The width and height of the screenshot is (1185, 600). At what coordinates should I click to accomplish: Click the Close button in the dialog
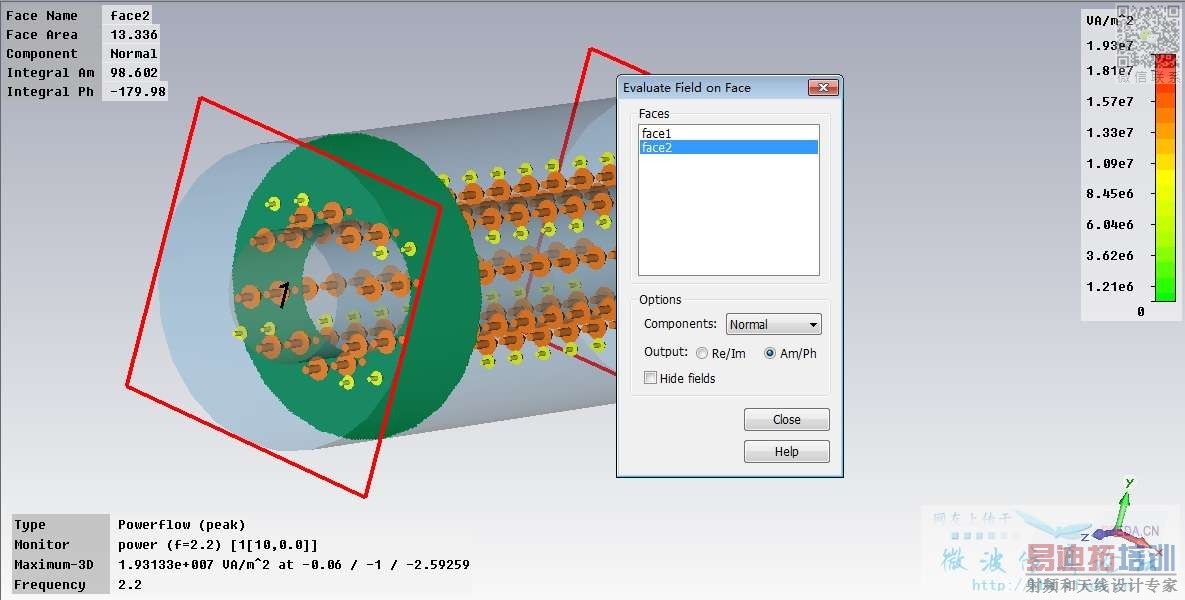(786, 419)
